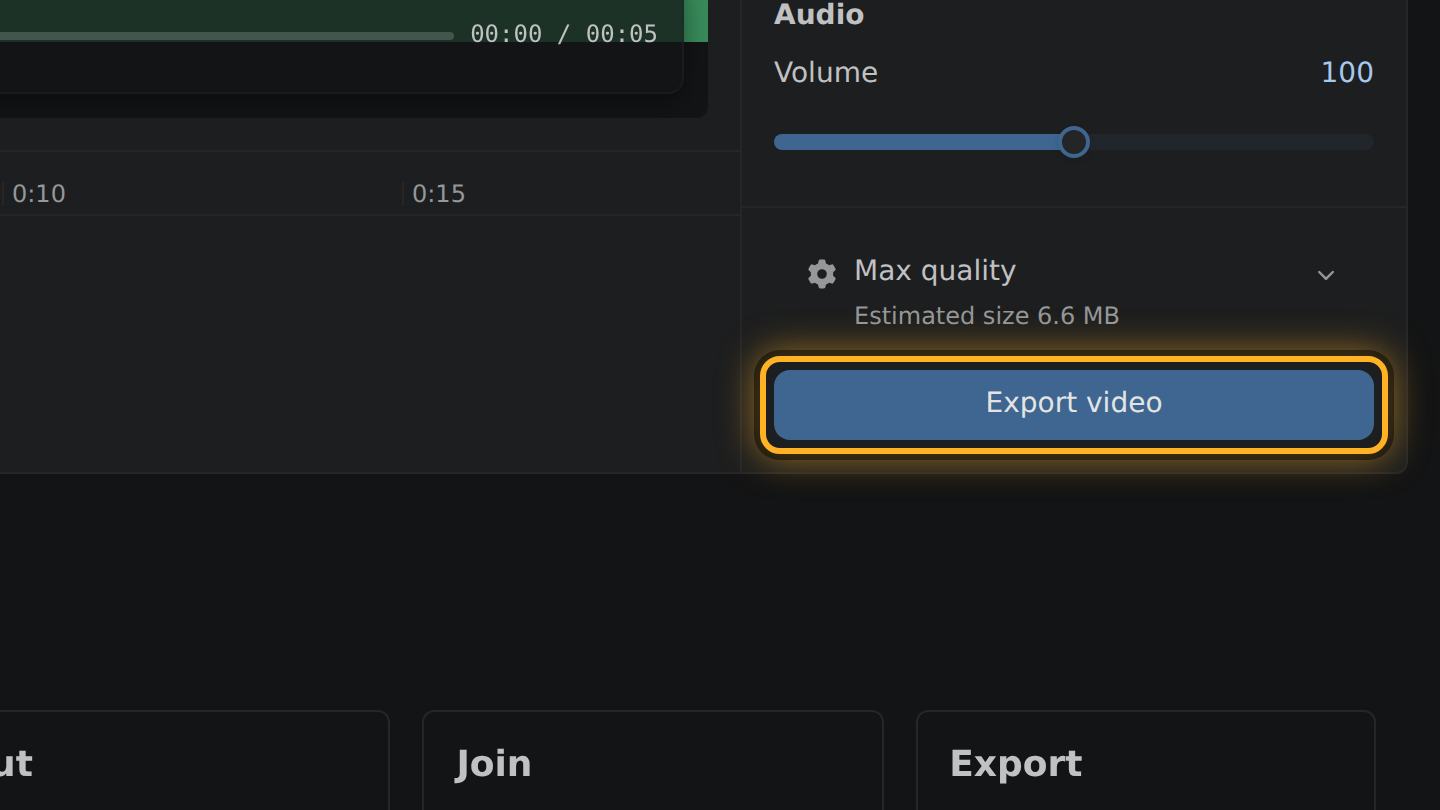Click the Estimated size 6.6 MB text
The image size is (1440, 810).
tap(987, 316)
